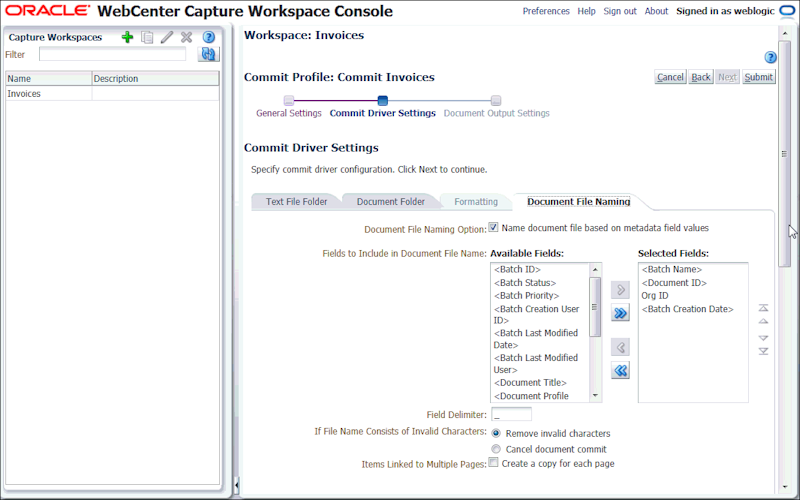Click General Settings train step marker
Viewport: 800px width, 500px height.
(x=289, y=101)
